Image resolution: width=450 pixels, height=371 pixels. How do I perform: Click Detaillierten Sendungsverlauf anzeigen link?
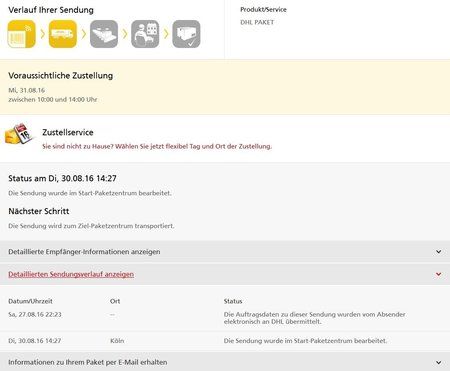tap(71, 274)
